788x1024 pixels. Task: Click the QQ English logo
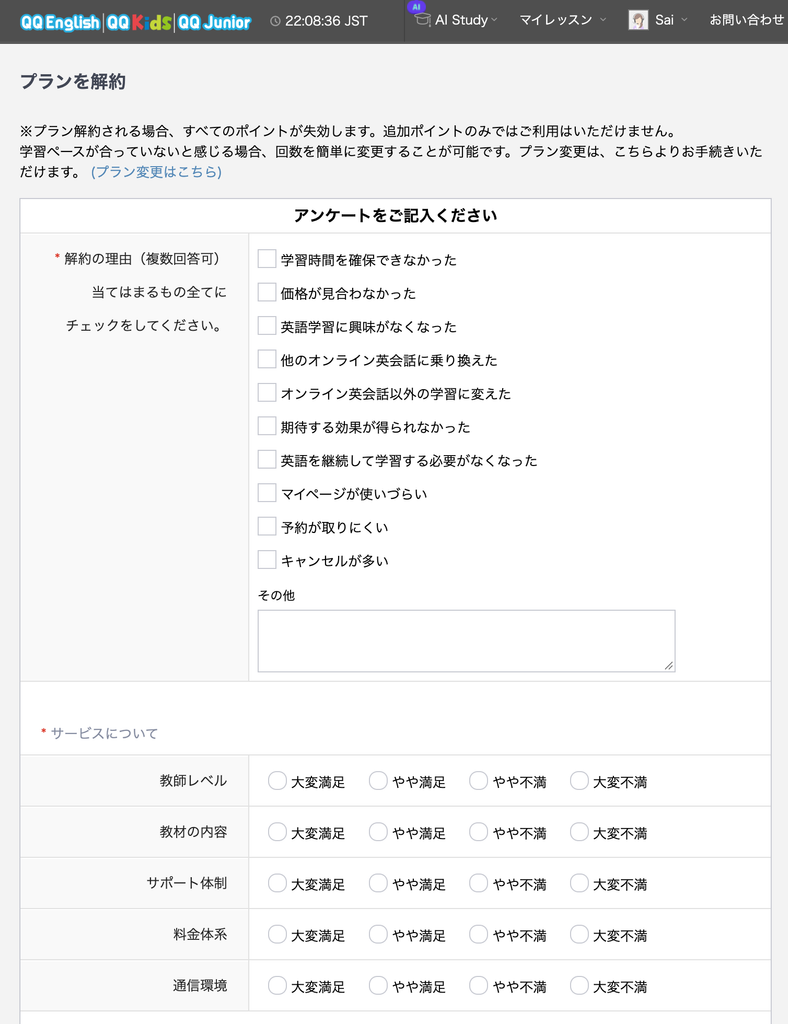pos(59,22)
